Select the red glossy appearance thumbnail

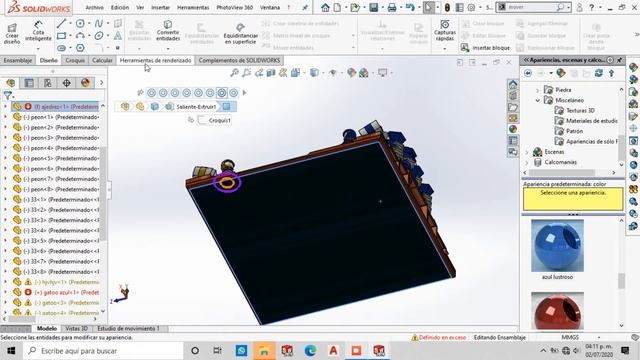click(x=557, y=310)
